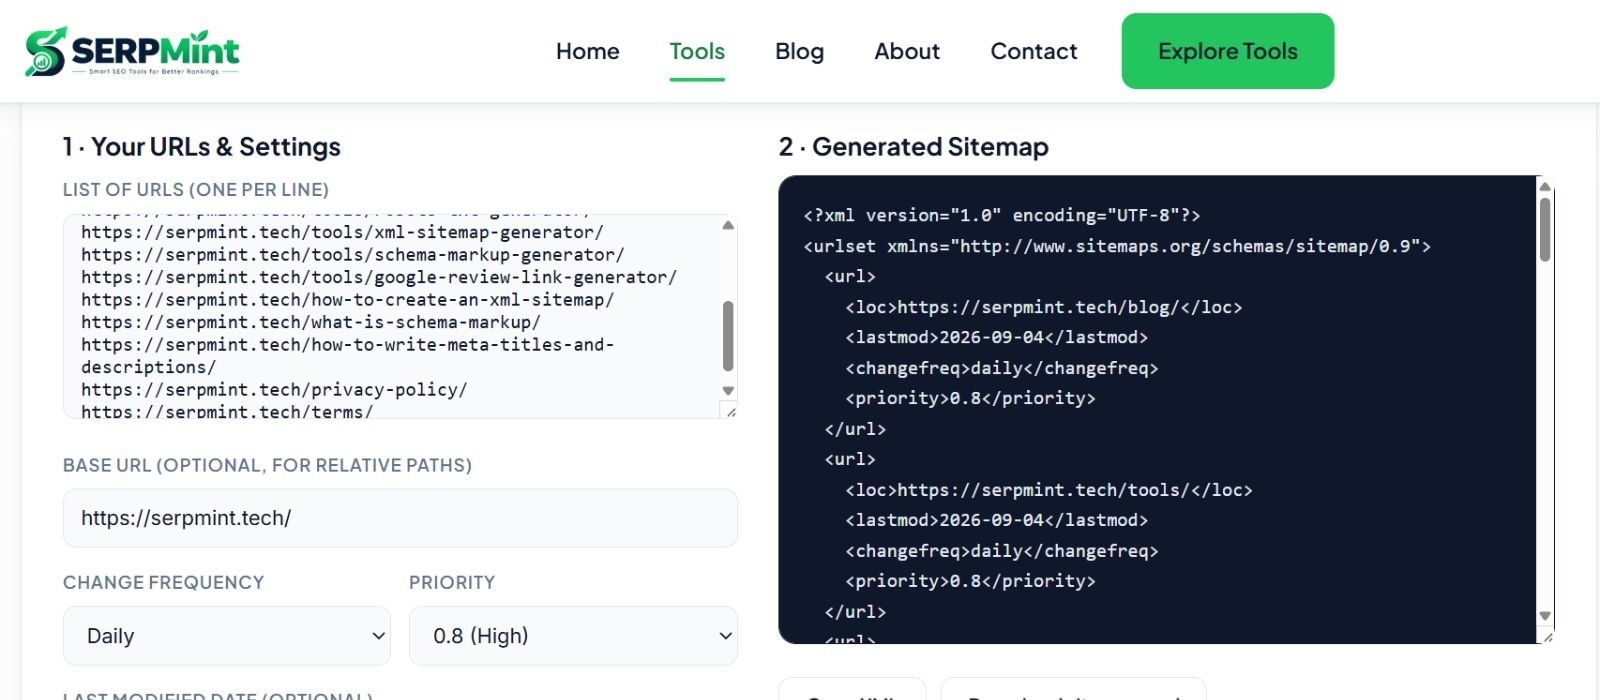The width and height of the screenshot is (1600, 700).
Task: Click the sitemap output scrollbar thumb
Action: [1545, 229]
